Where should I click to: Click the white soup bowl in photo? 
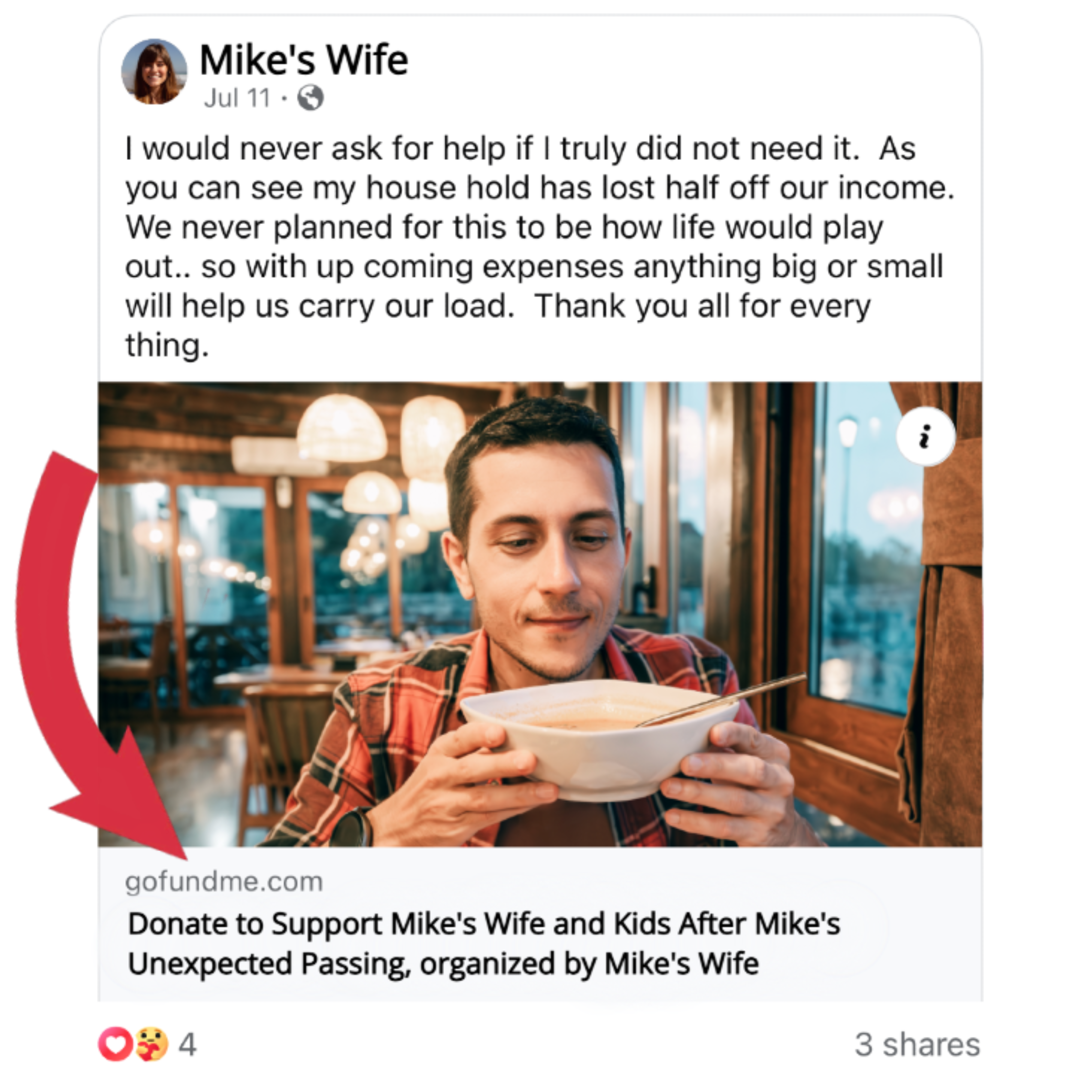click(598, 738)
